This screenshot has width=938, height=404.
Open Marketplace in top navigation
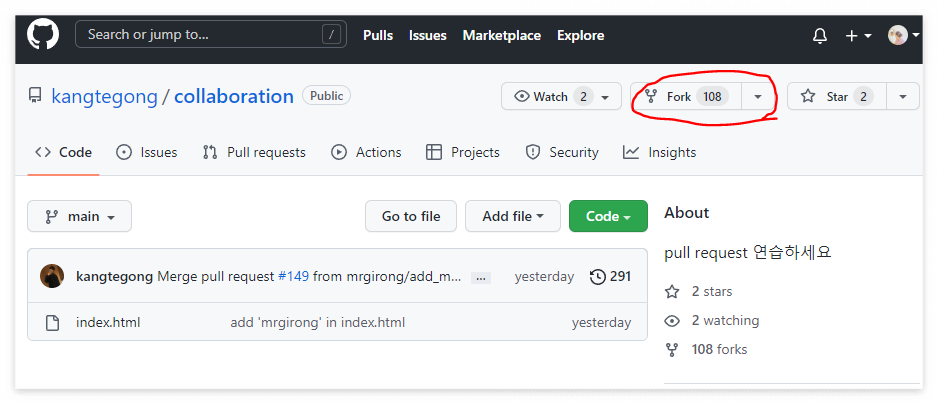[x=501, y=35]
